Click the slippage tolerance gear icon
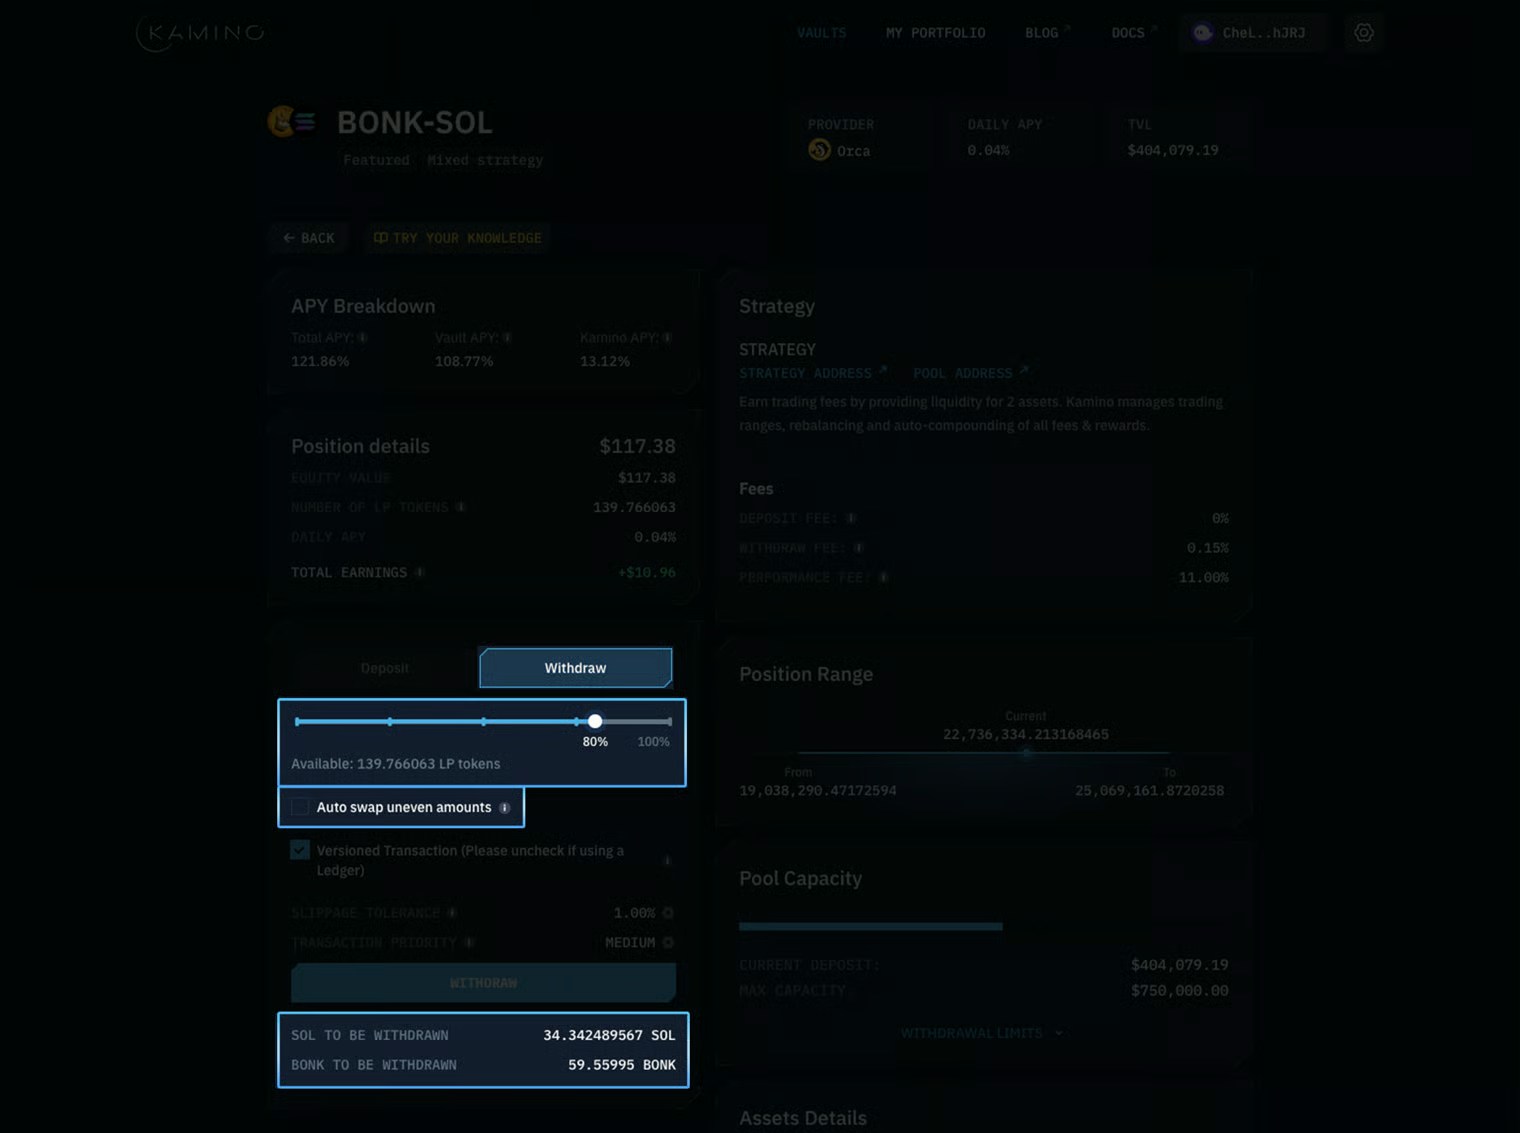 point(668,912)
